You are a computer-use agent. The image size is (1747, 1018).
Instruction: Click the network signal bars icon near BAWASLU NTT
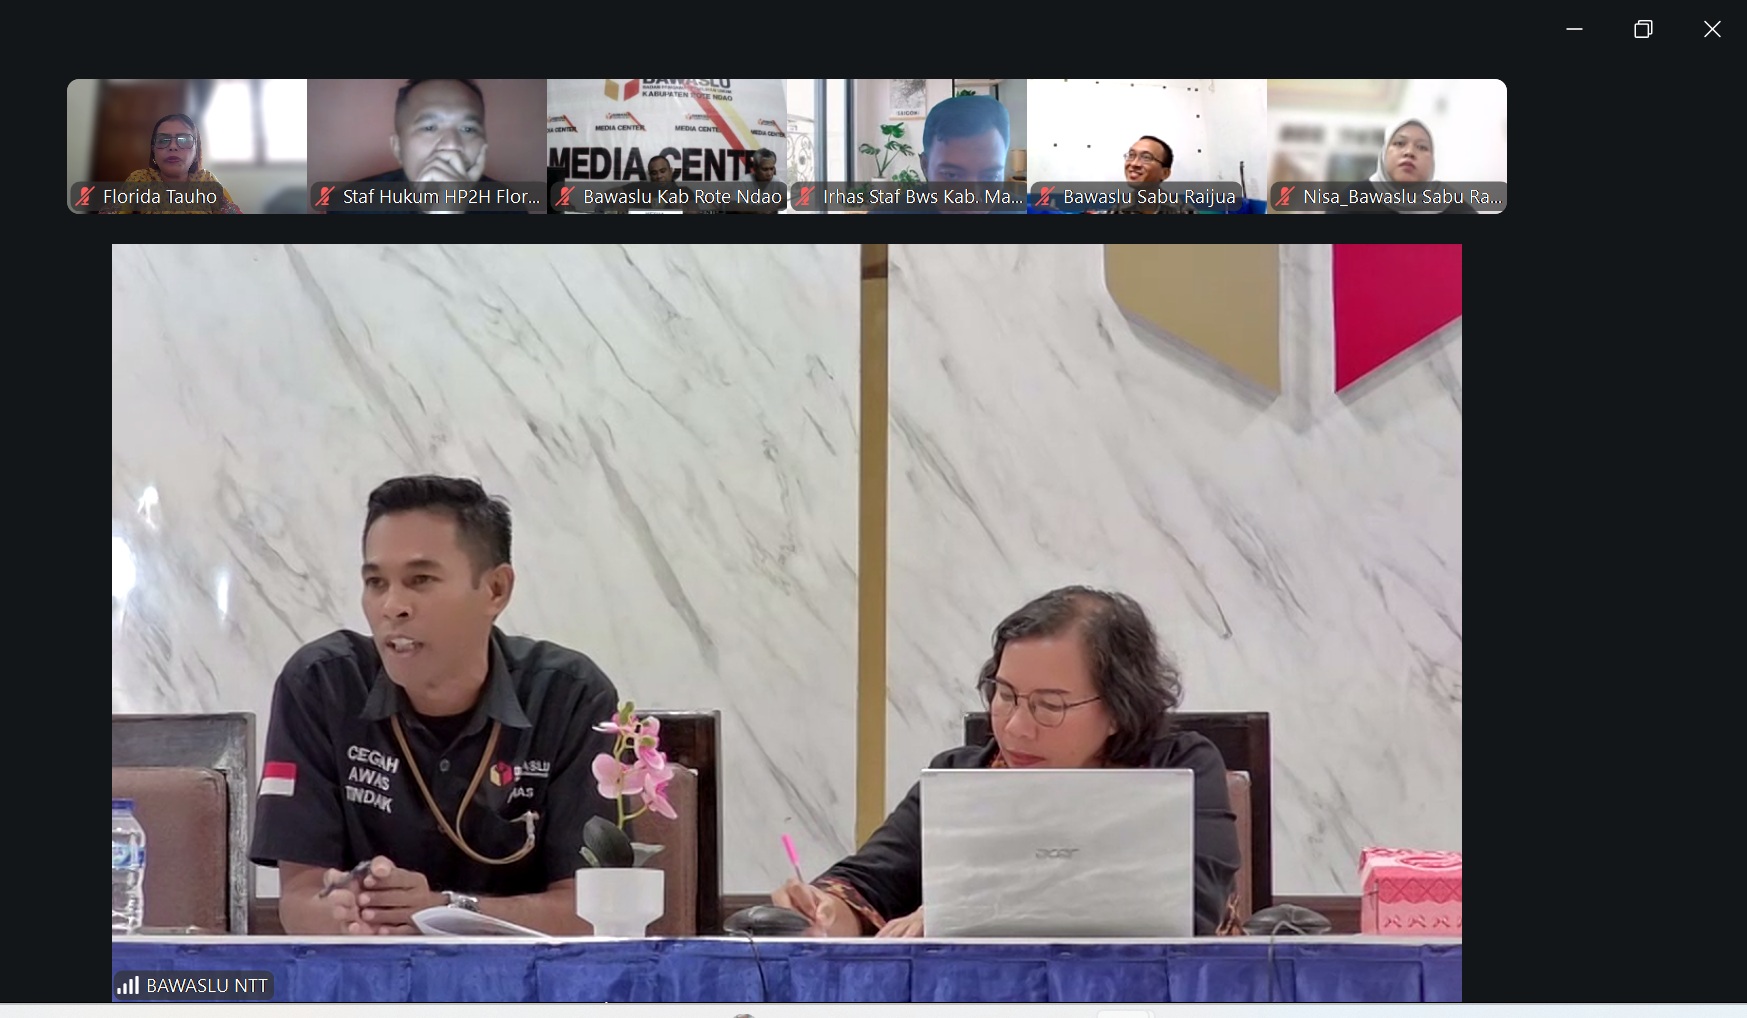click(128, 986)
